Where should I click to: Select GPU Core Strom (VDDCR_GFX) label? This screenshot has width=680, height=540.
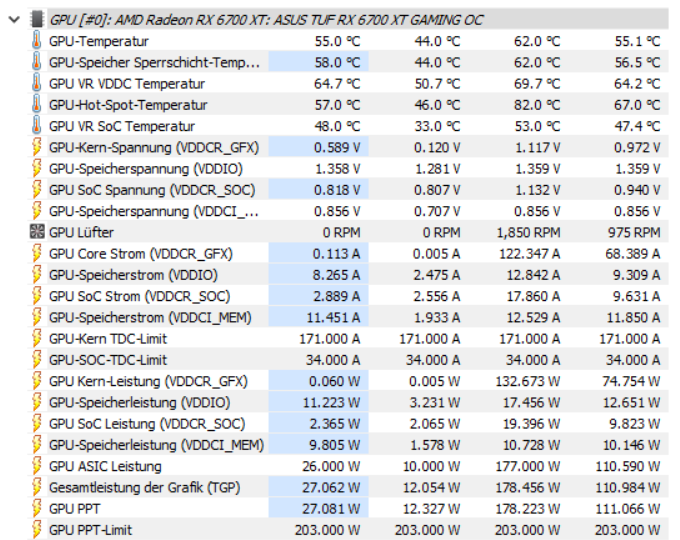click(141, 254)
